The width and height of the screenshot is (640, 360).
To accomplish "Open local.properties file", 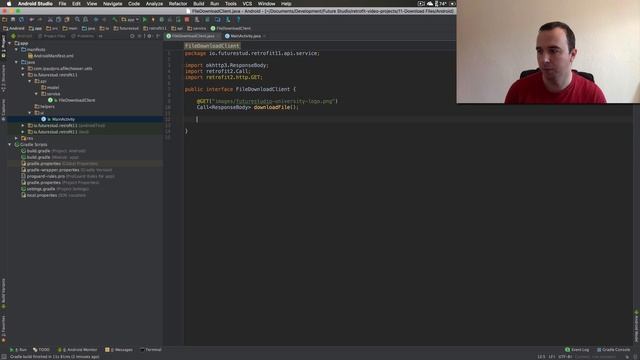I will click(54, 196).
